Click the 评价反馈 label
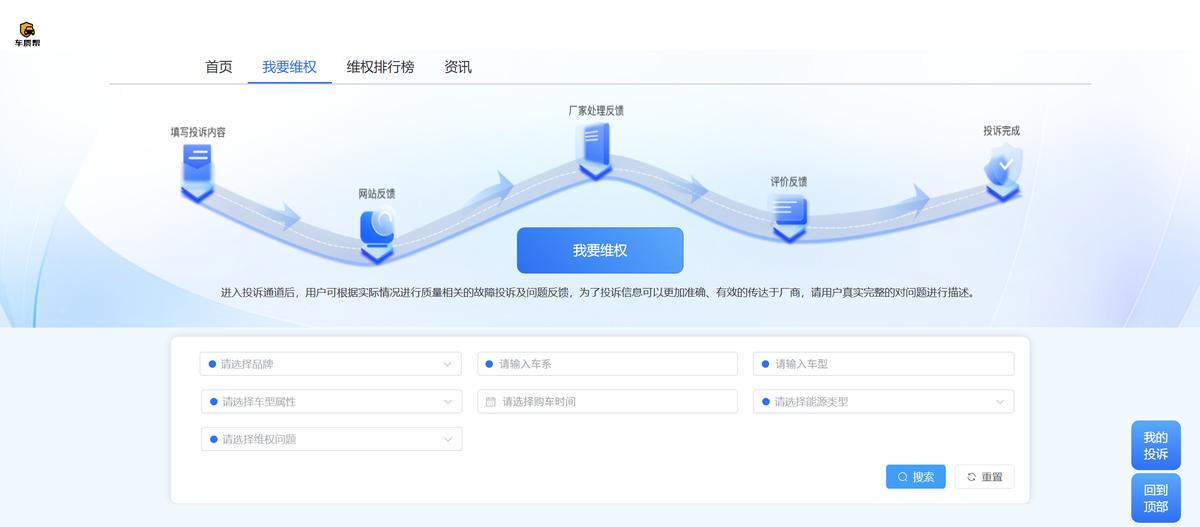The width and height of the screenshot is (1200, 527). 789,182
